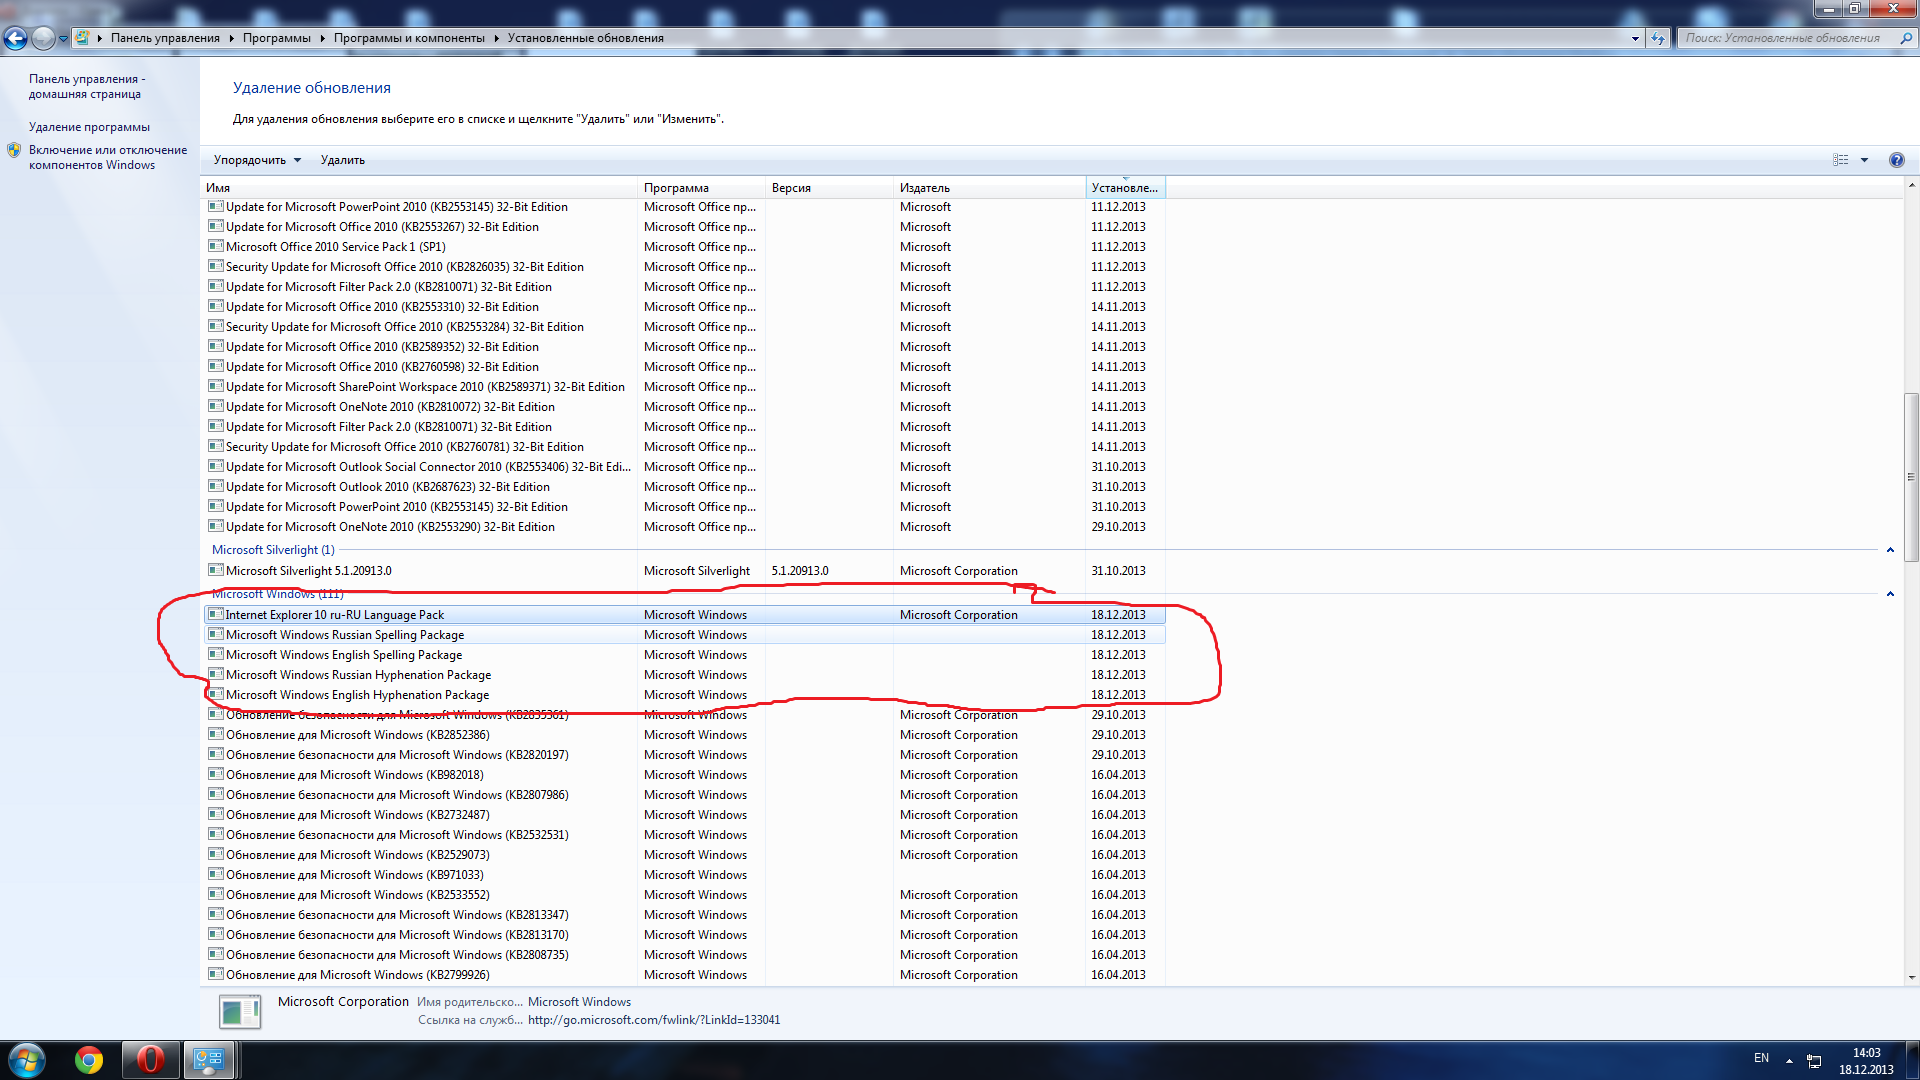Open the Упорядочить menu
The width and height of the screenshot is (1920, 1080).
(x=257, y=160)
